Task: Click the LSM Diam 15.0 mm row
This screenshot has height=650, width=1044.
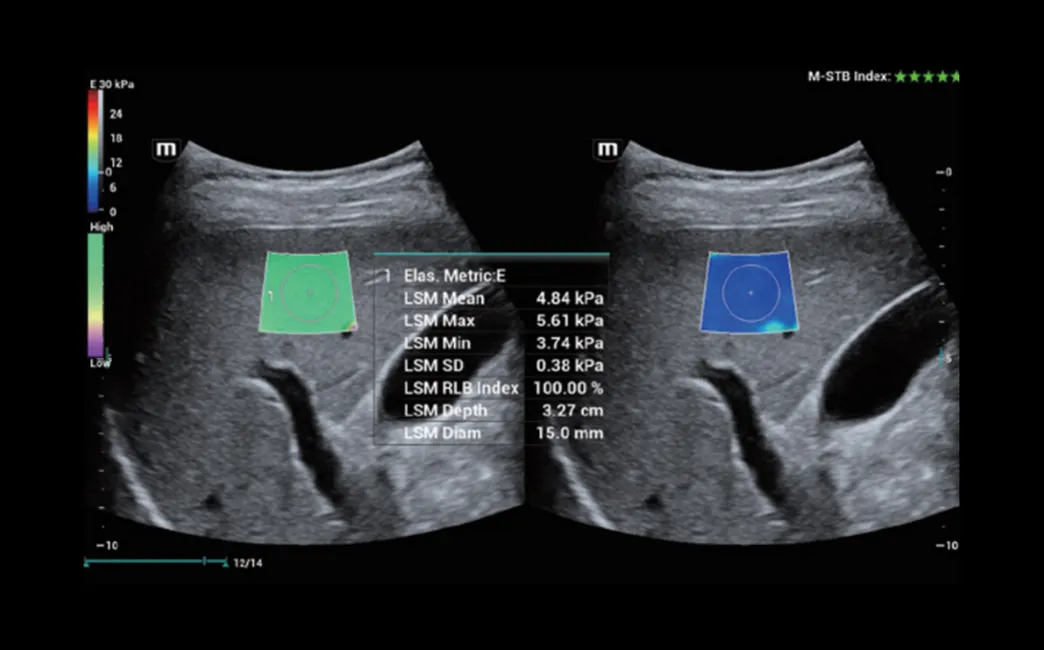Action: pyautogui.click(x=490, y=433)
